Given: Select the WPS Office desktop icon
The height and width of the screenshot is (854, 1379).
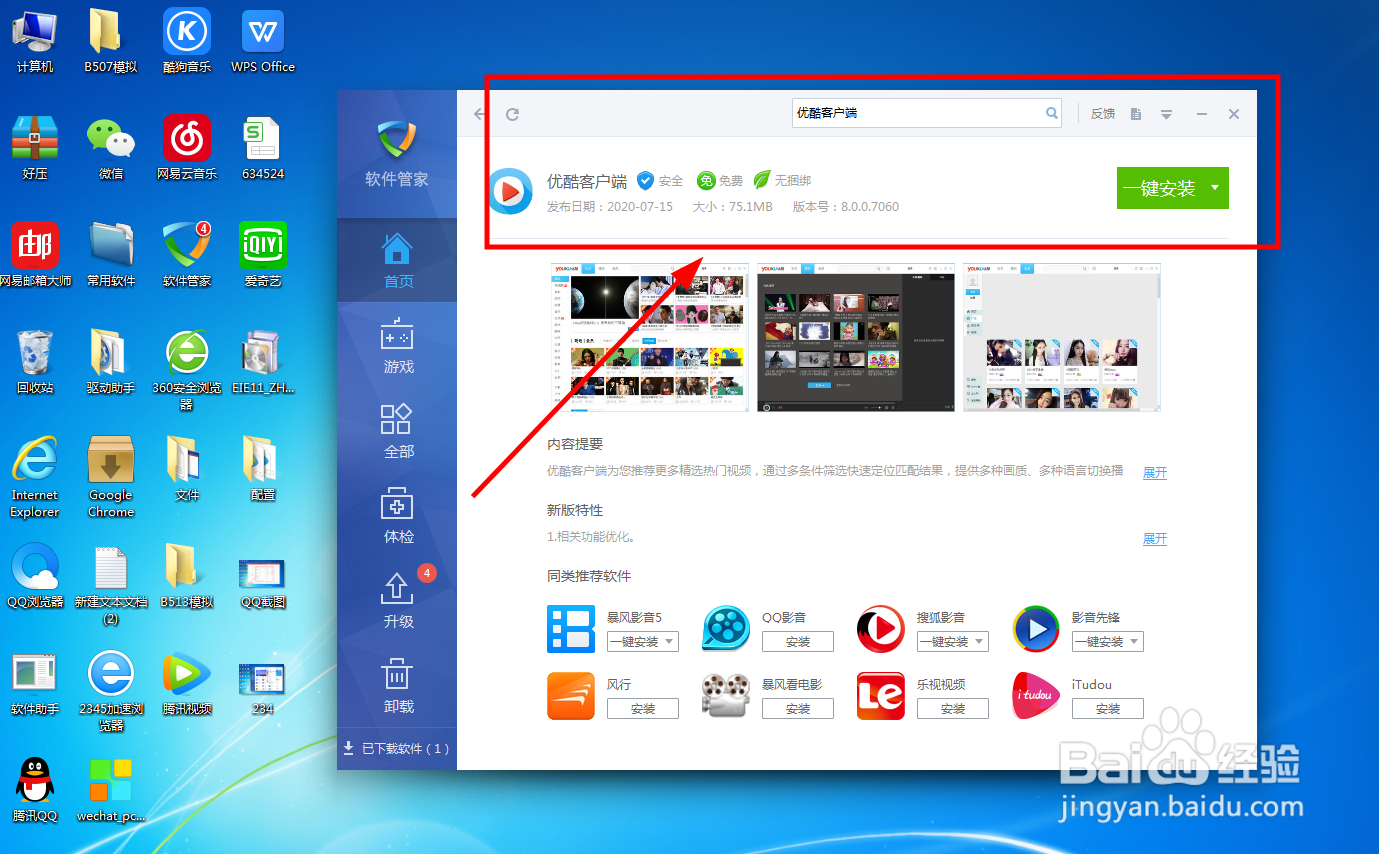Looking at the screenshot, I should point(263,41).
